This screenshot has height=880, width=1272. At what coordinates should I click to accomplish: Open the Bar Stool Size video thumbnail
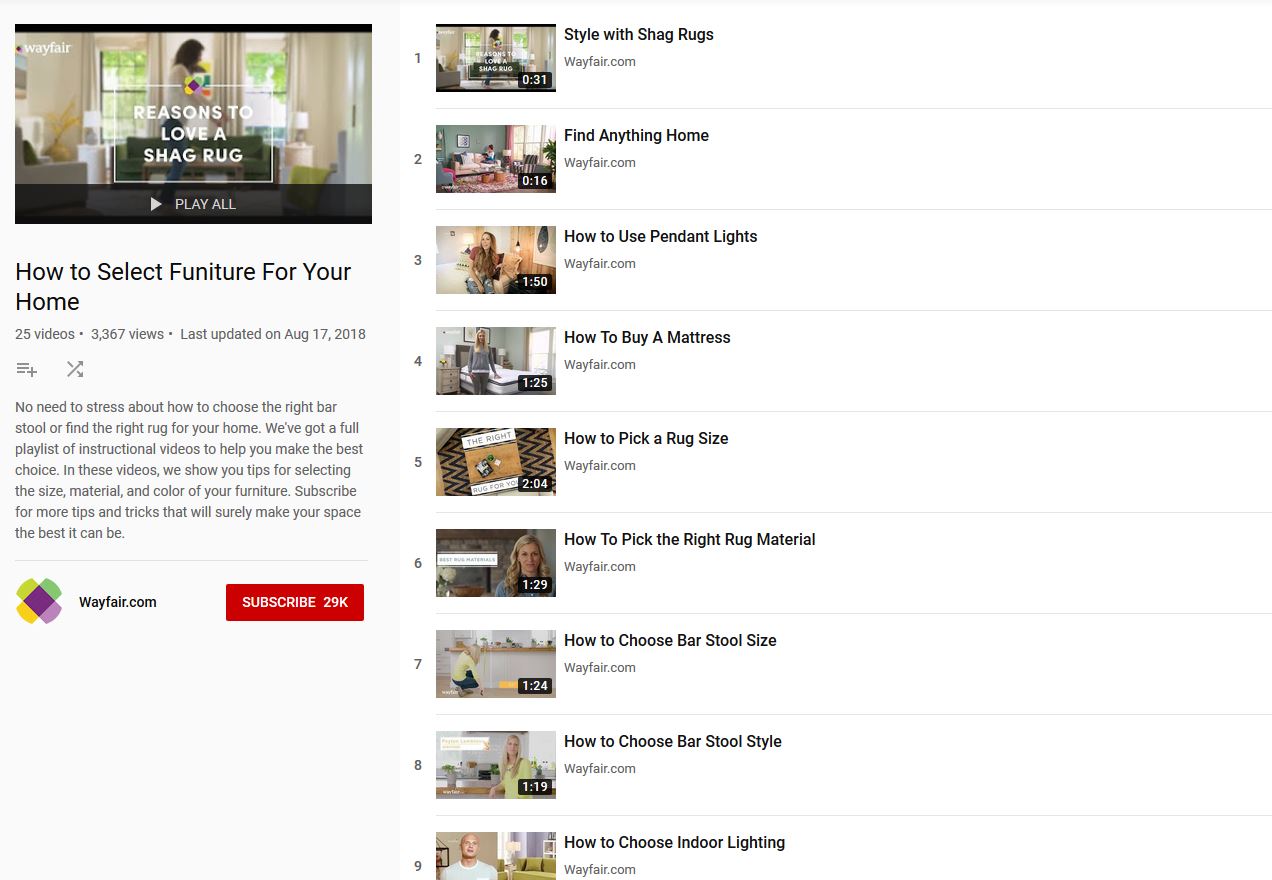(x=495, y=664)
